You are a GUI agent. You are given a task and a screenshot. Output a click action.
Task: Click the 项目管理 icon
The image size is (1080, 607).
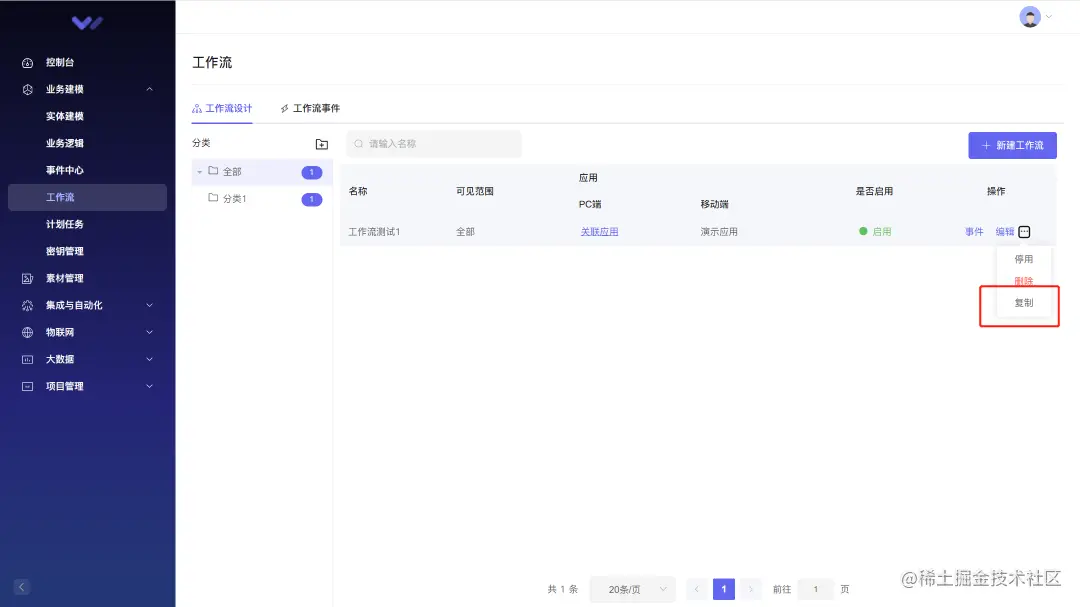pos(28,387)
